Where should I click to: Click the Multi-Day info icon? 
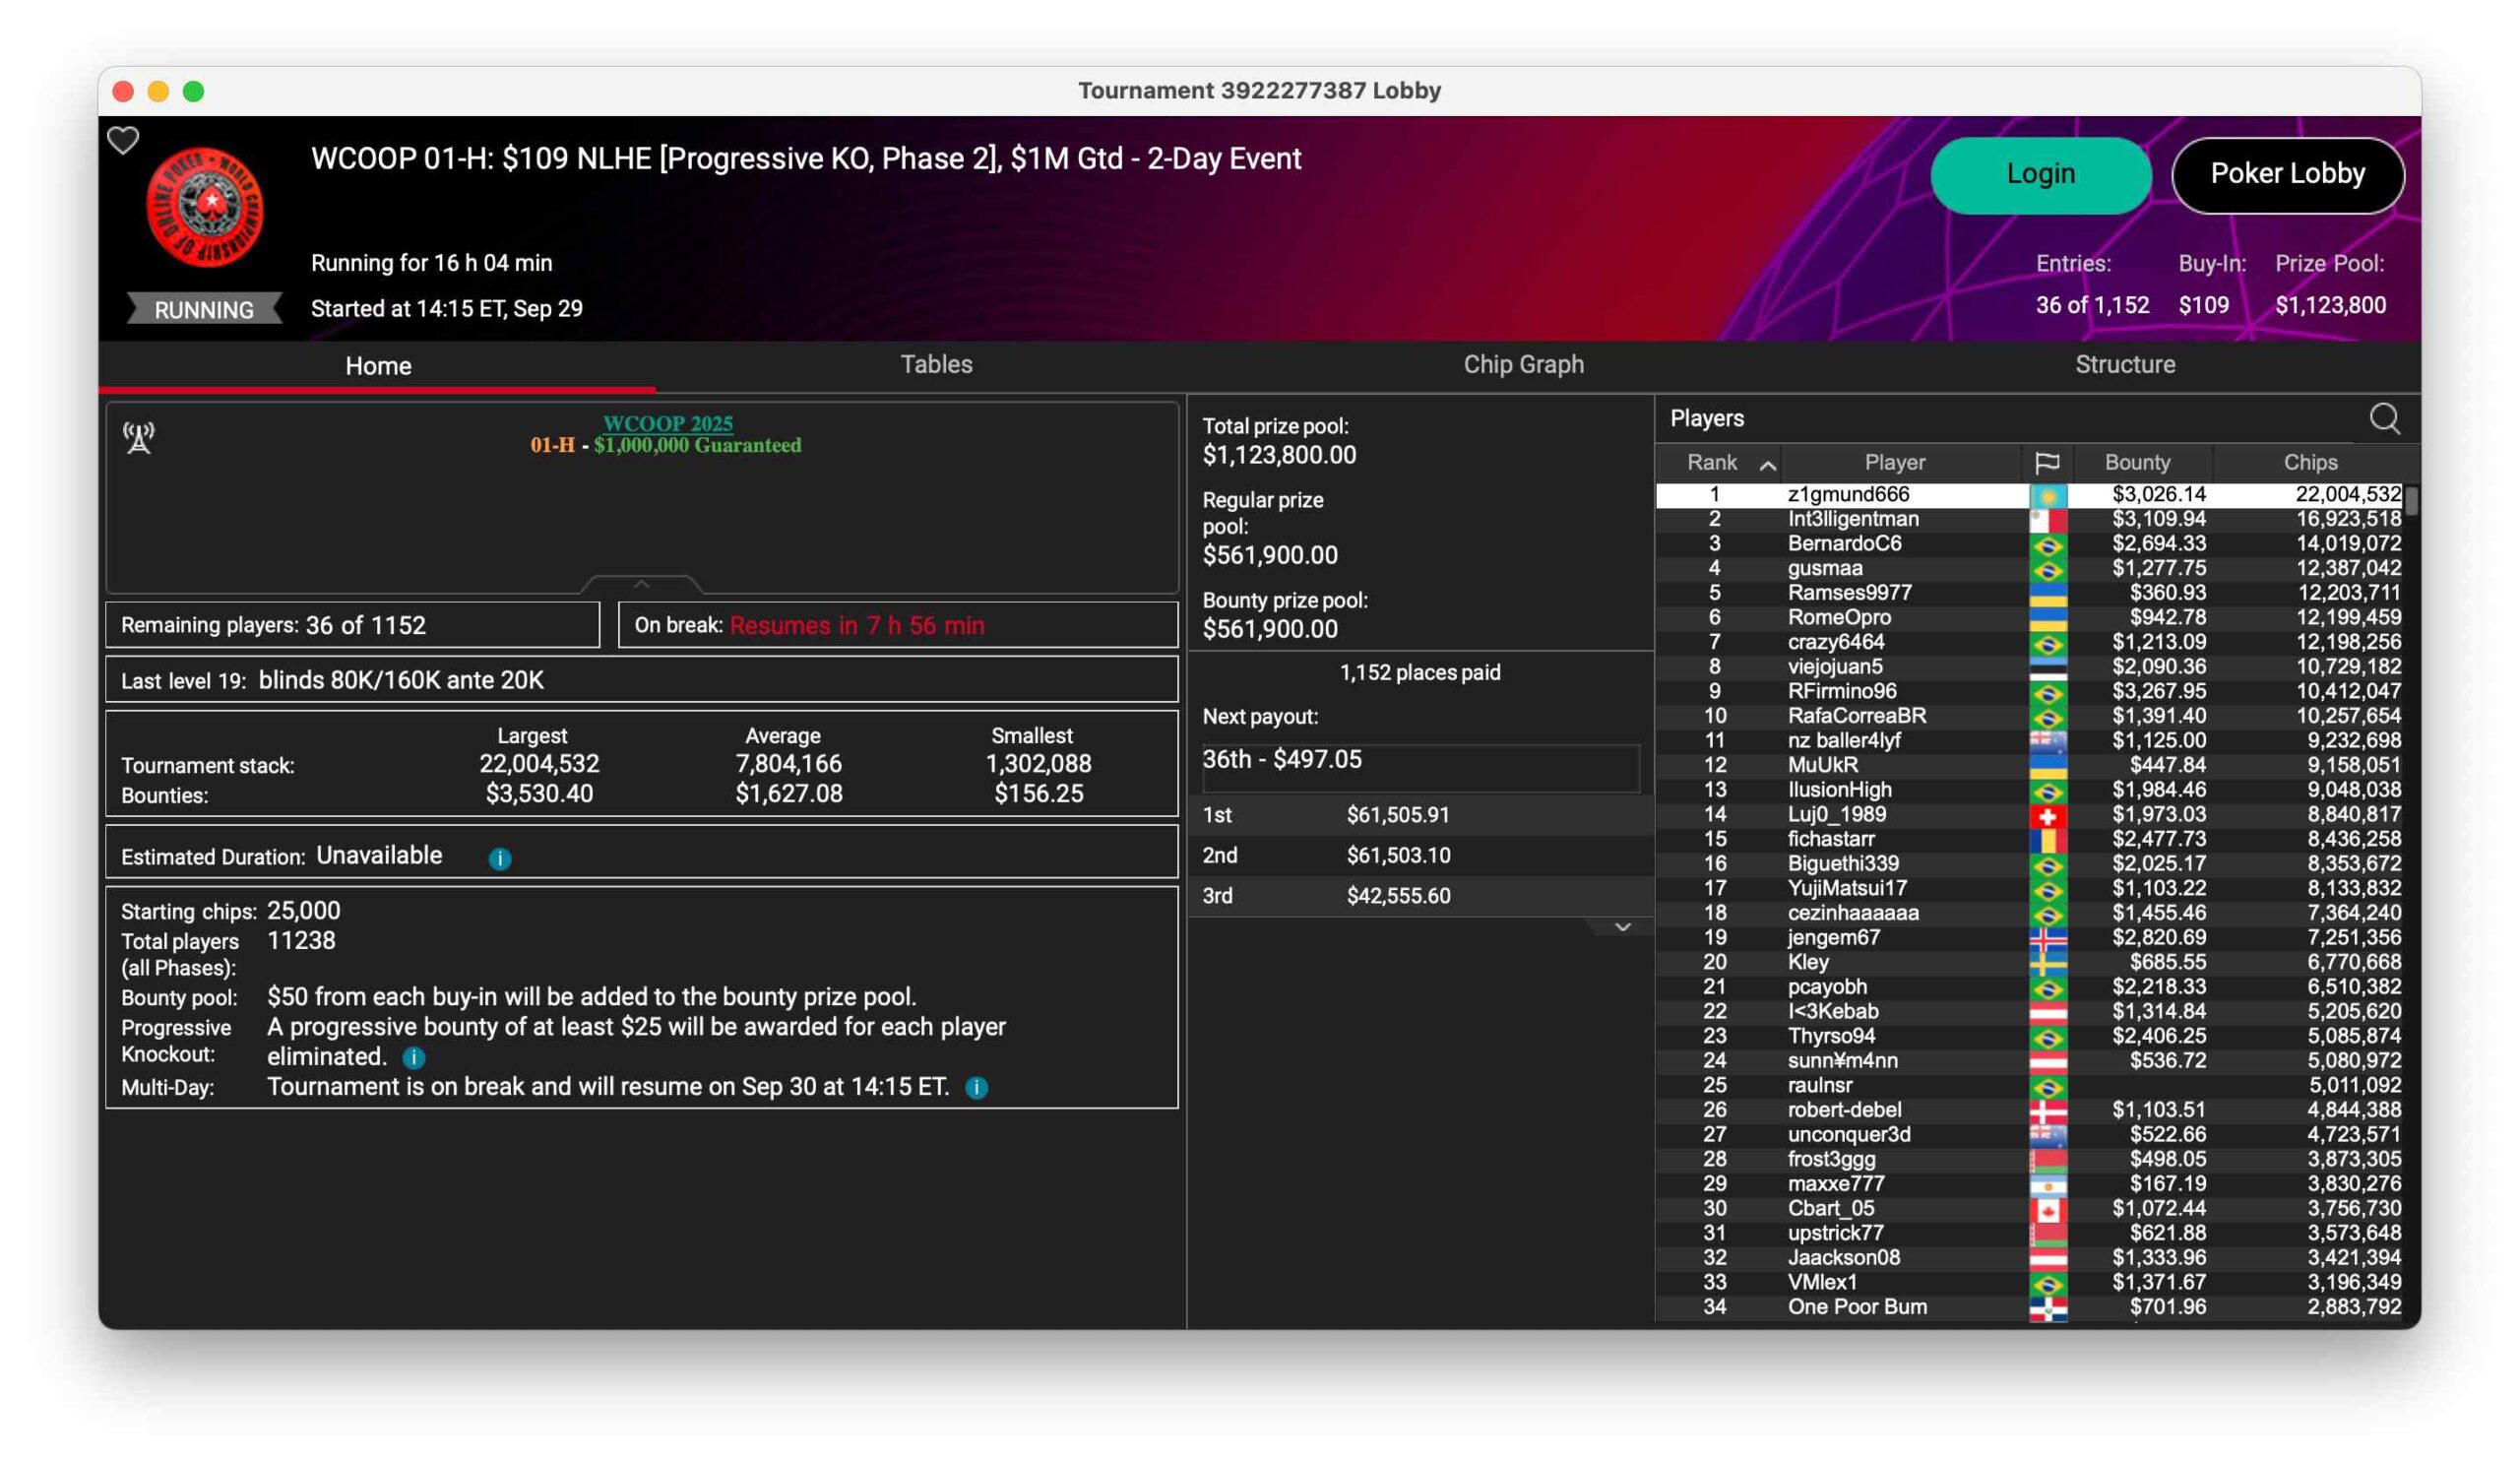coord(977,1087)
